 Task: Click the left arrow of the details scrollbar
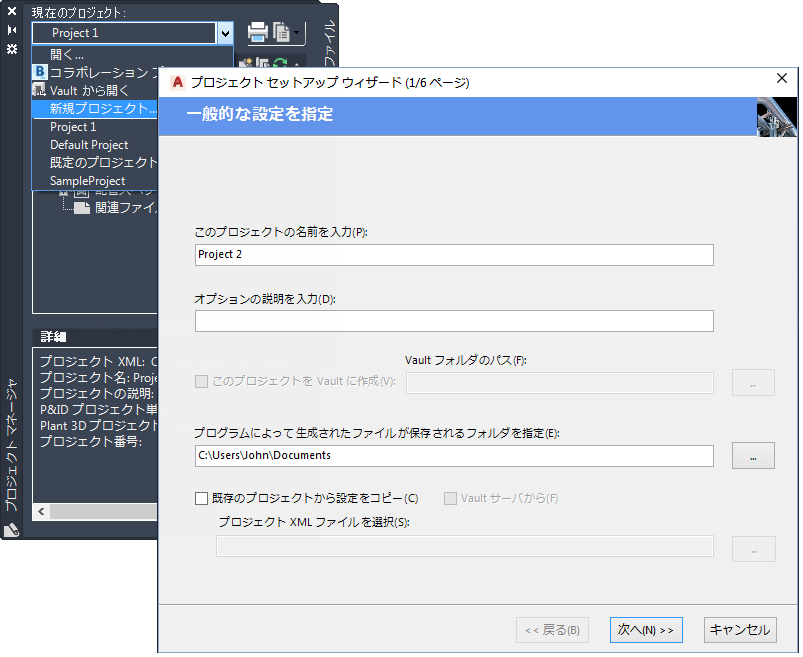click(41, 511)
